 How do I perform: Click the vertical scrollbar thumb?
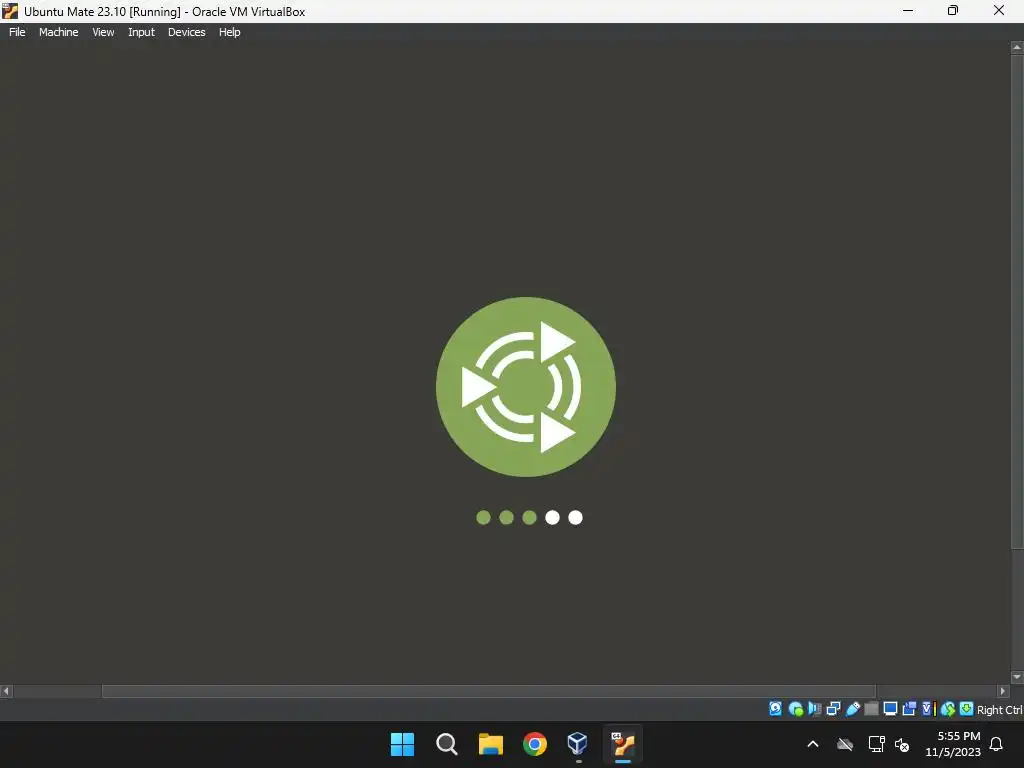pyautogui.click(x=1017, y=302)
